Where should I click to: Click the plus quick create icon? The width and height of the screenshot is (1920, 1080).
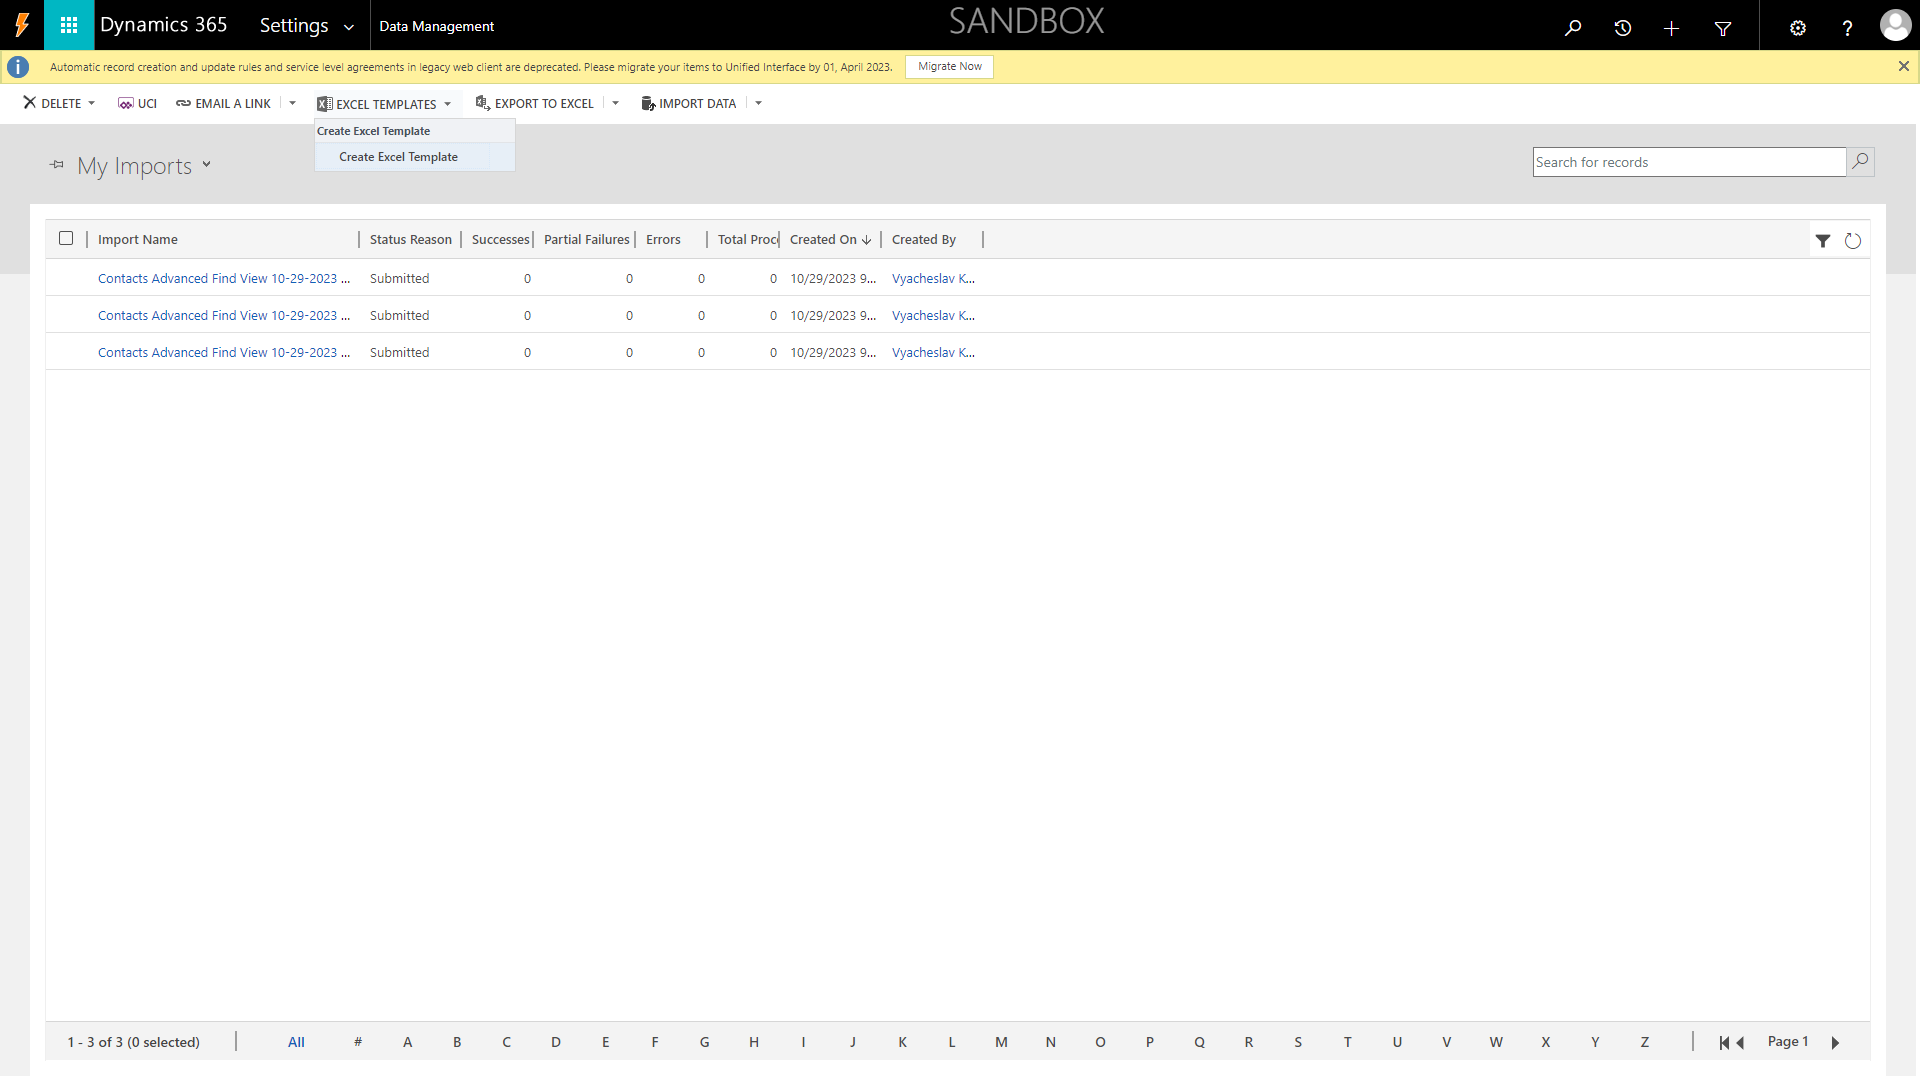tap(1671, 28)
